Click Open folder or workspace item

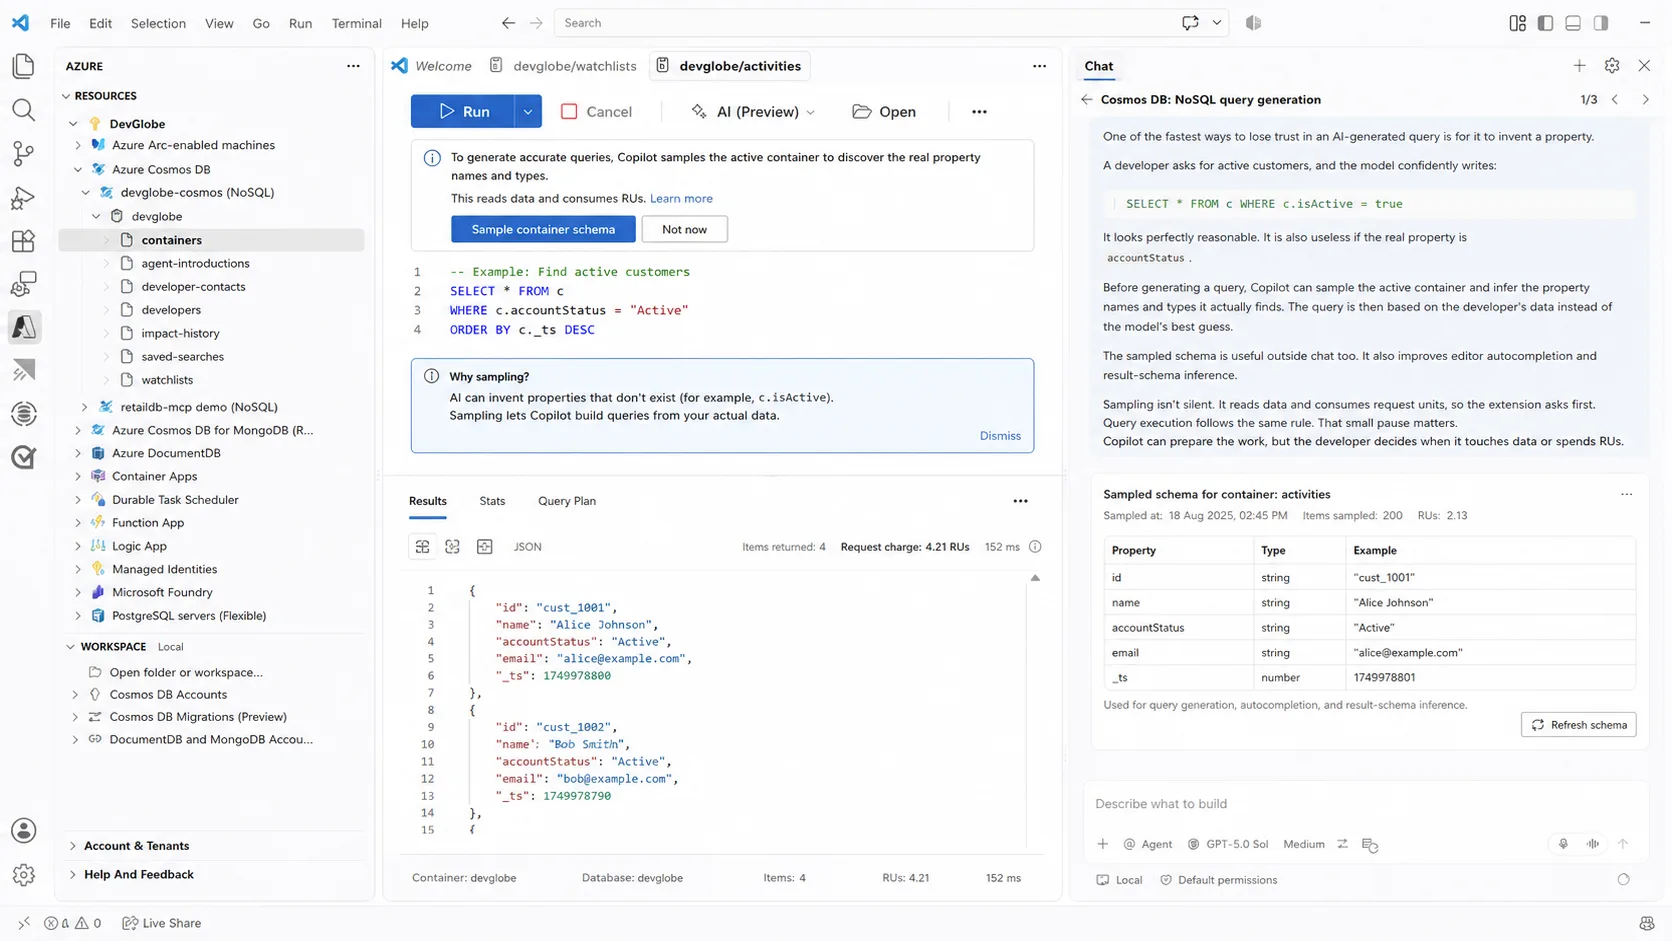(x=186, y=672)
